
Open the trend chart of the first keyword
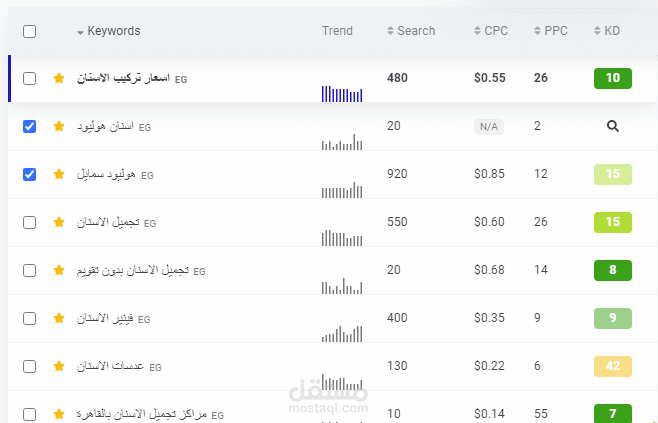tap(341, 92)
